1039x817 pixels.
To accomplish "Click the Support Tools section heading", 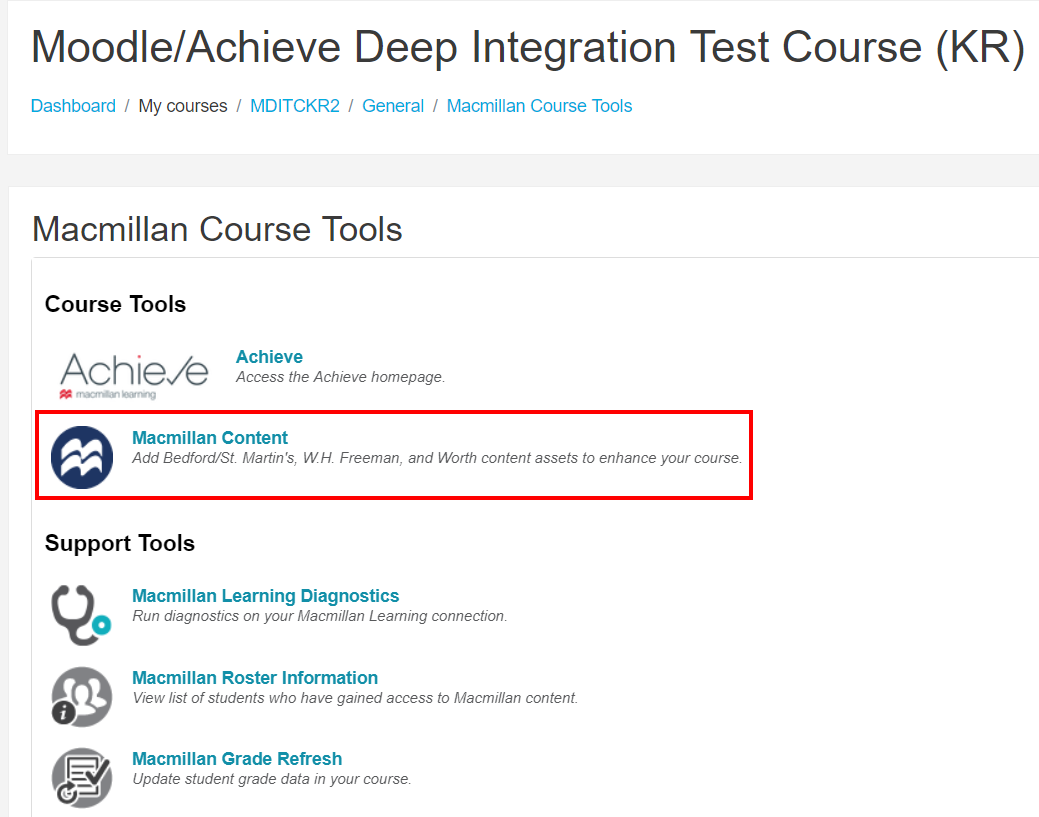I will 119,543.
